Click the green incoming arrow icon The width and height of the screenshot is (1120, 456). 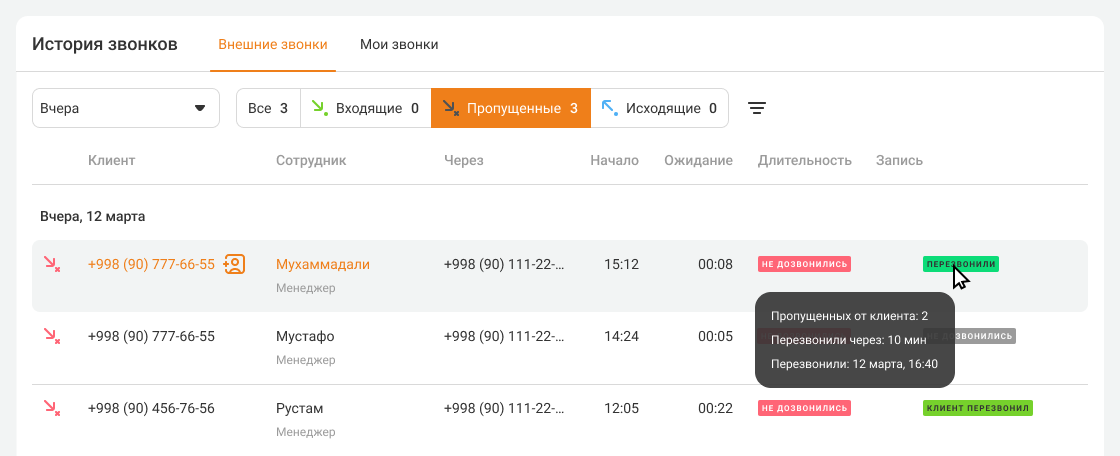pyautogui.click(x=320, y=108)
